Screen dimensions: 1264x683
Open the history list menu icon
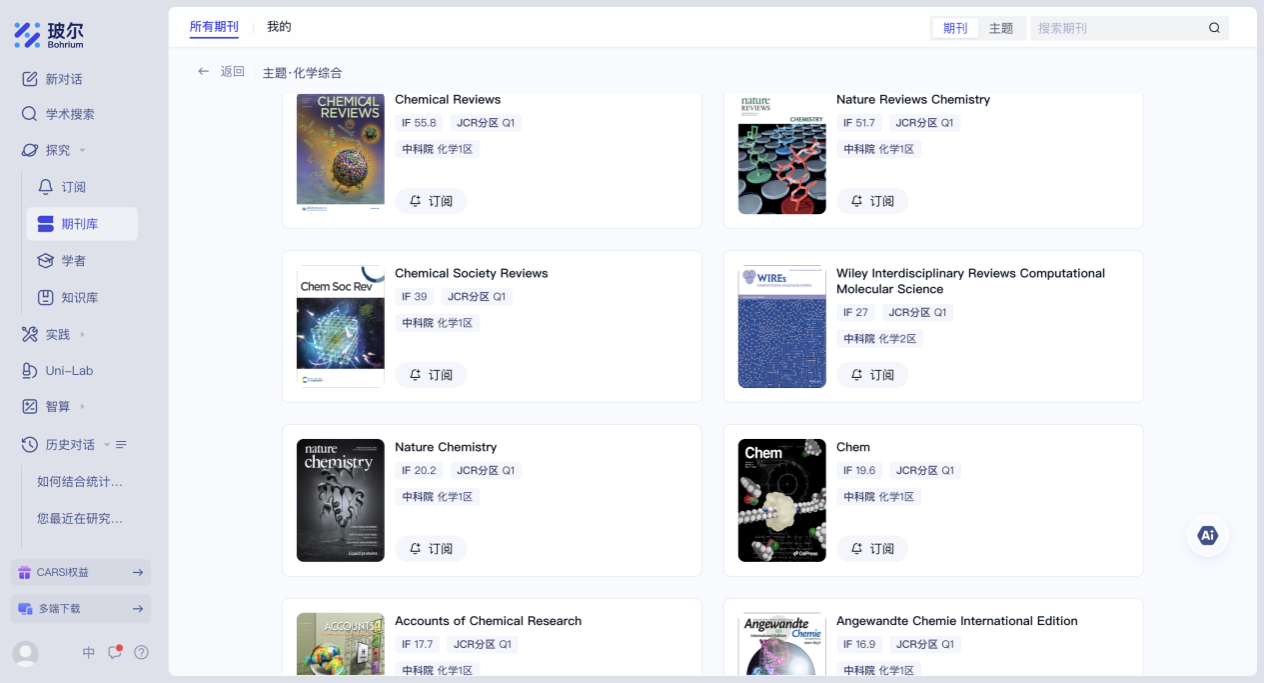click(x=121, y=444)
